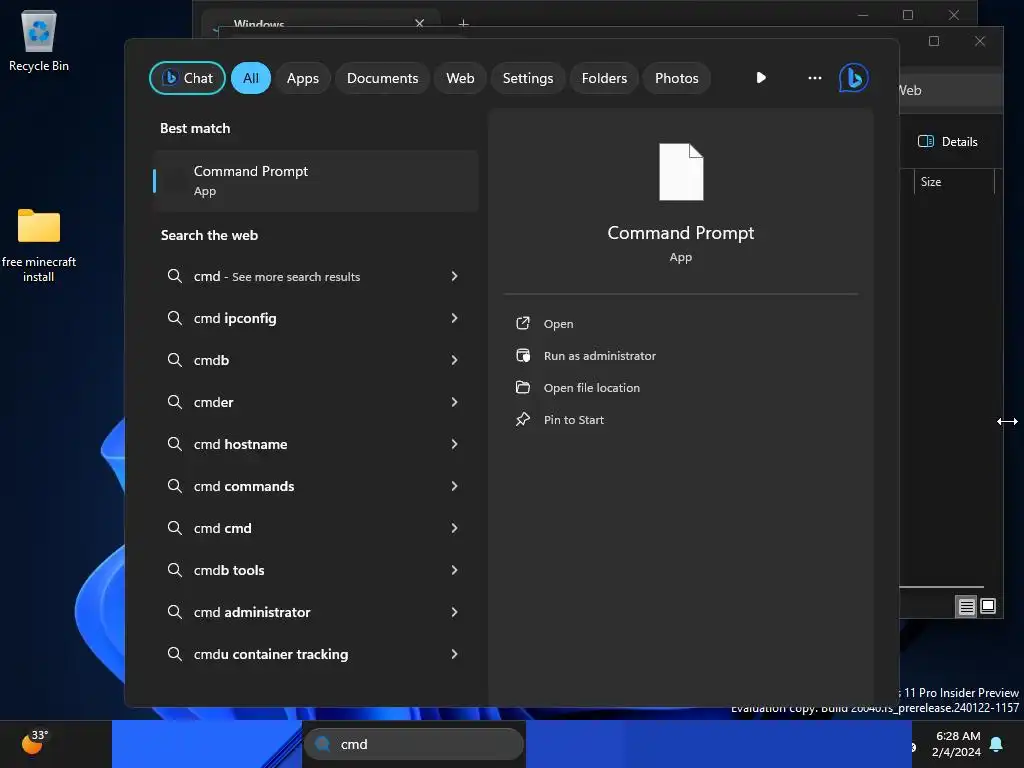Open the notification bell in system tray
The width and height of the screenshot is (1024, 768).
click(997, 744)
